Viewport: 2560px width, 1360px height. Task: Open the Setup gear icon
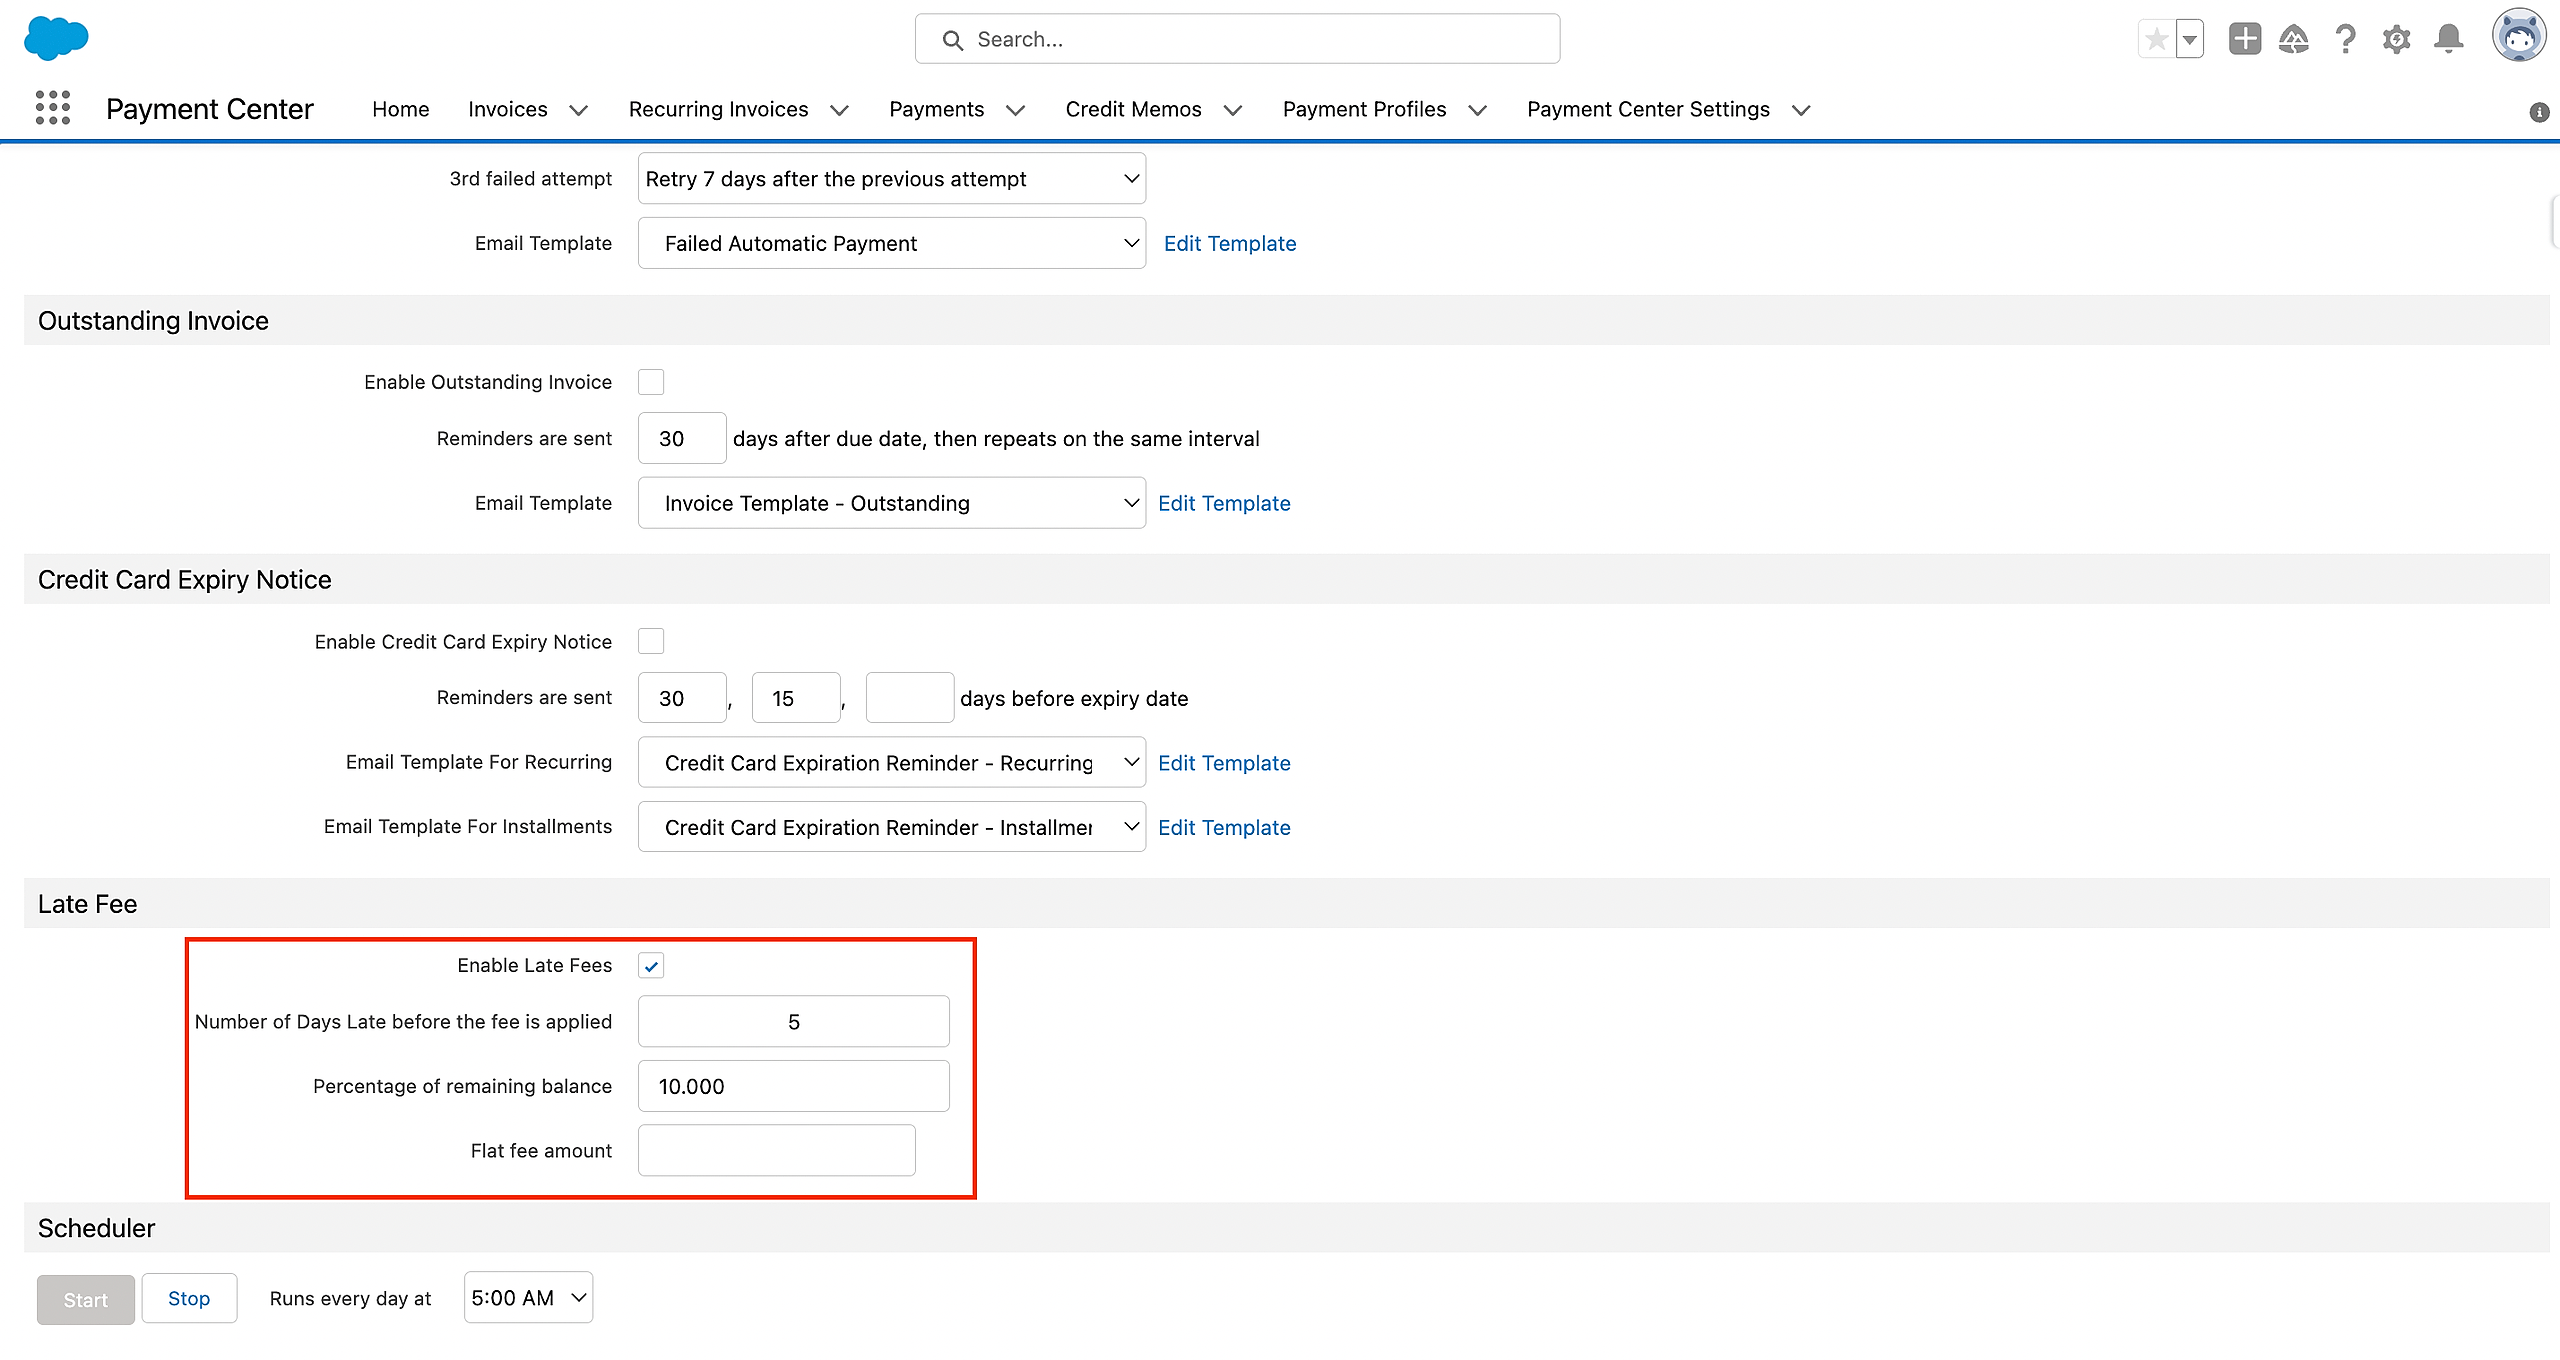click(2396, 40)
